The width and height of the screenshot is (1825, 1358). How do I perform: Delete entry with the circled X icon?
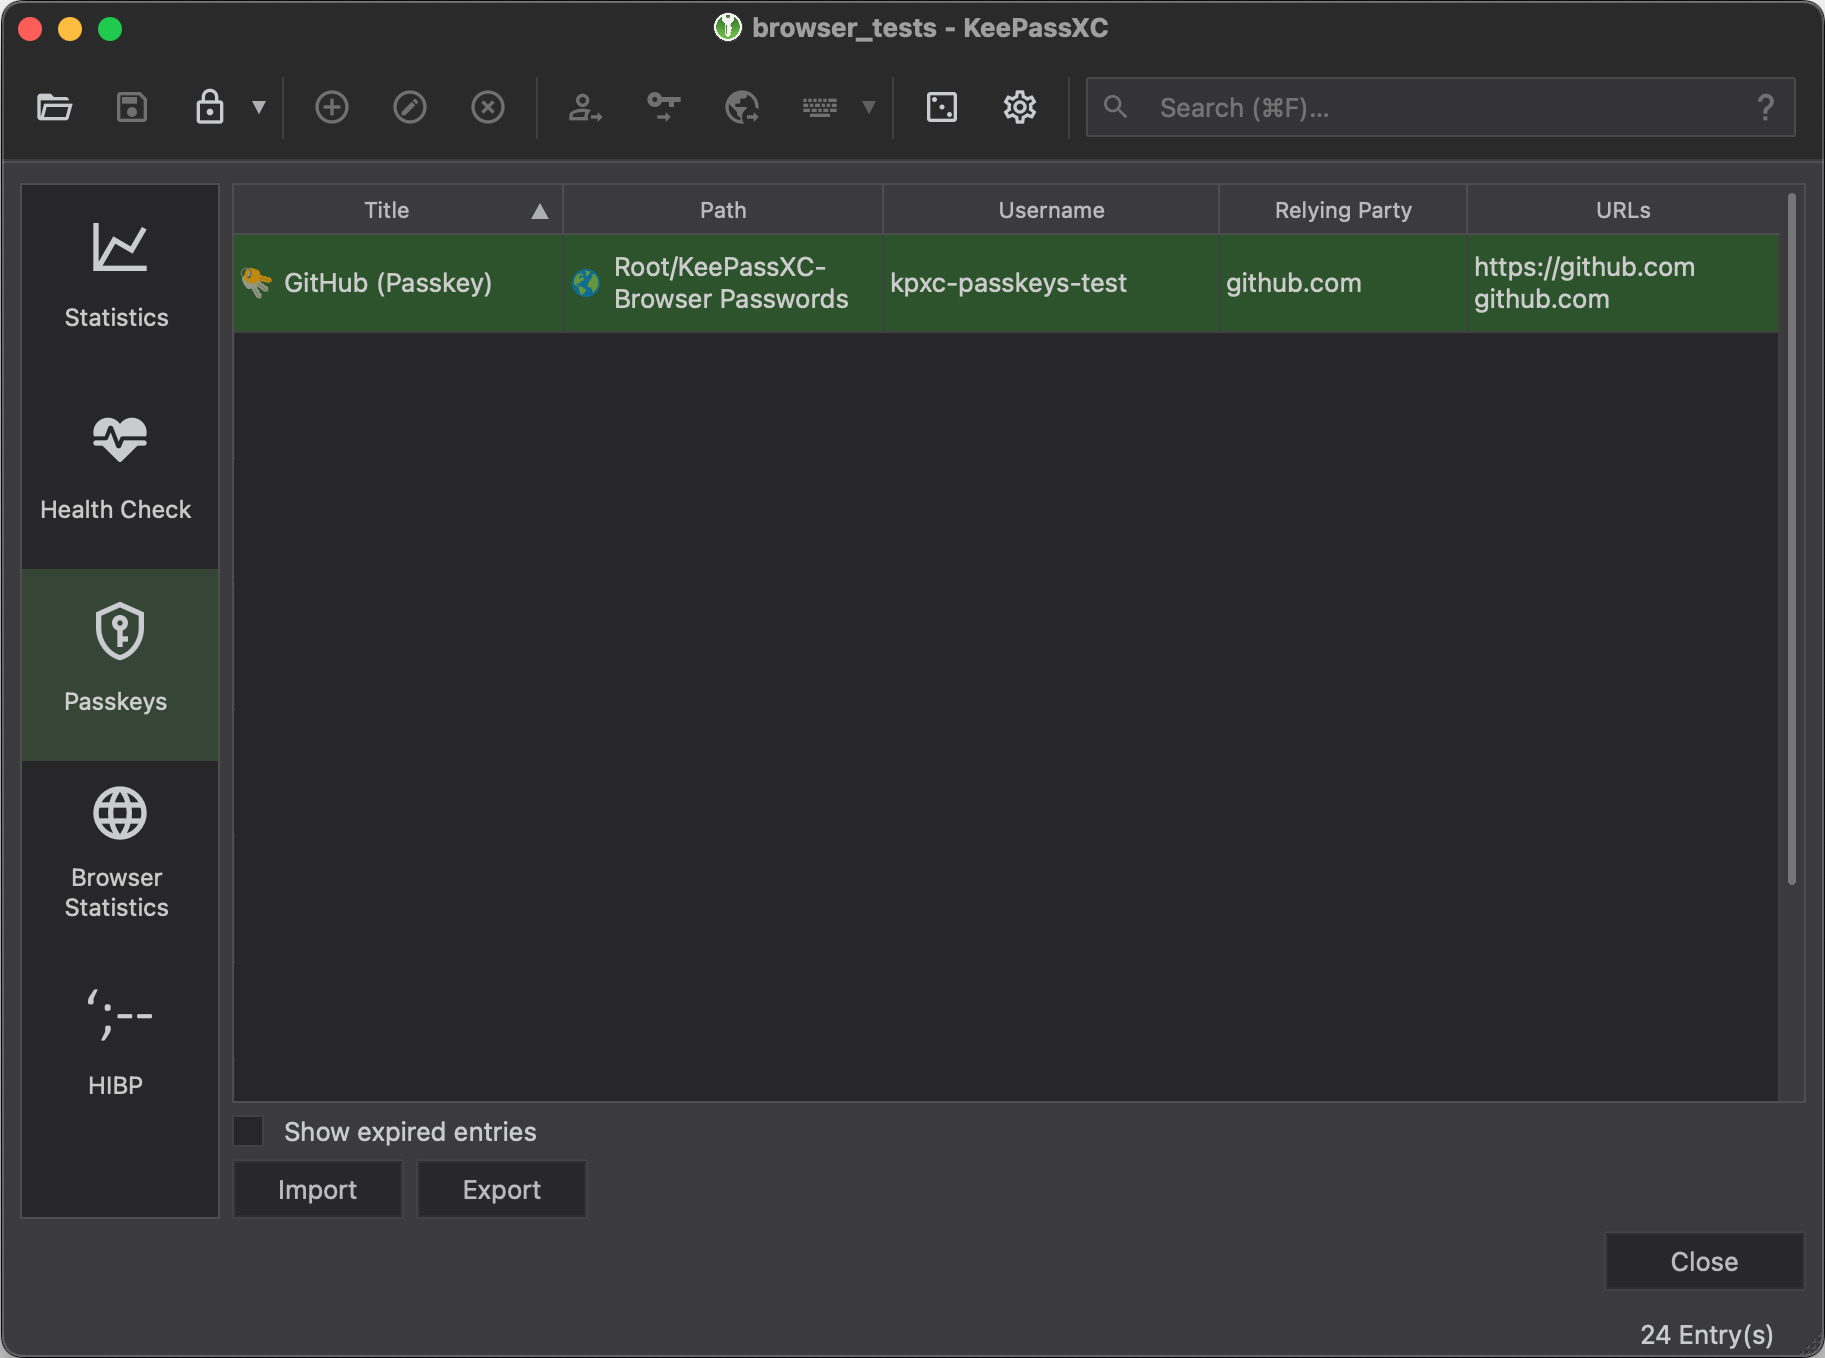tap(488, 107)
